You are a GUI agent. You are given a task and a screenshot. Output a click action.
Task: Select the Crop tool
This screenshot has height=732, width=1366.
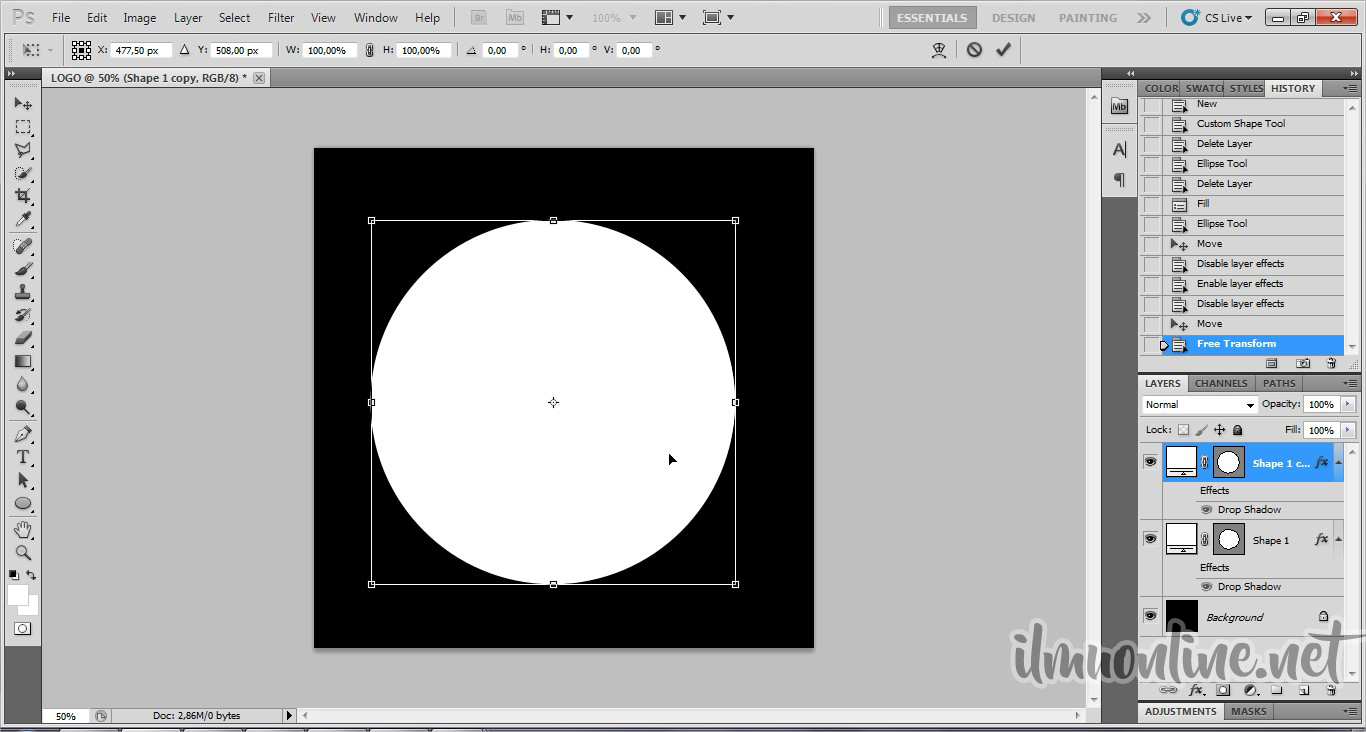click(22, 196)
